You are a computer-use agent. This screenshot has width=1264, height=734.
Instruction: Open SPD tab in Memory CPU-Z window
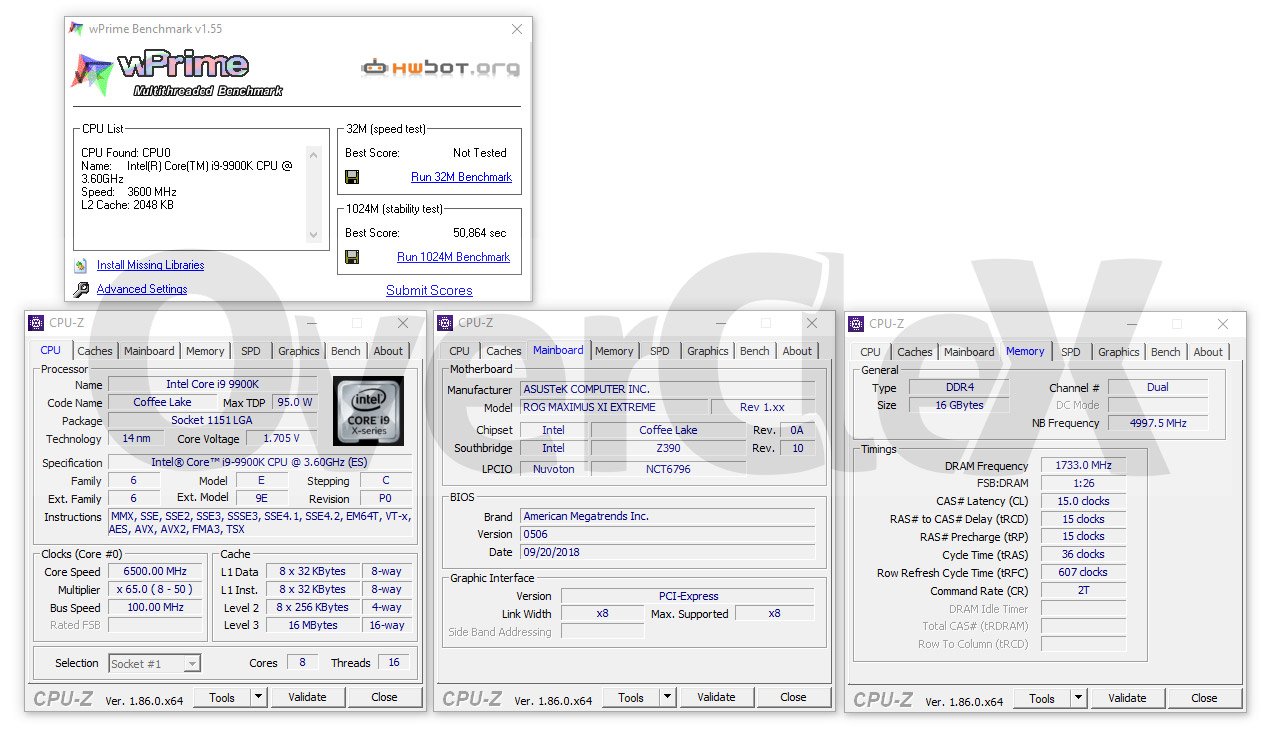[1071, 352]
